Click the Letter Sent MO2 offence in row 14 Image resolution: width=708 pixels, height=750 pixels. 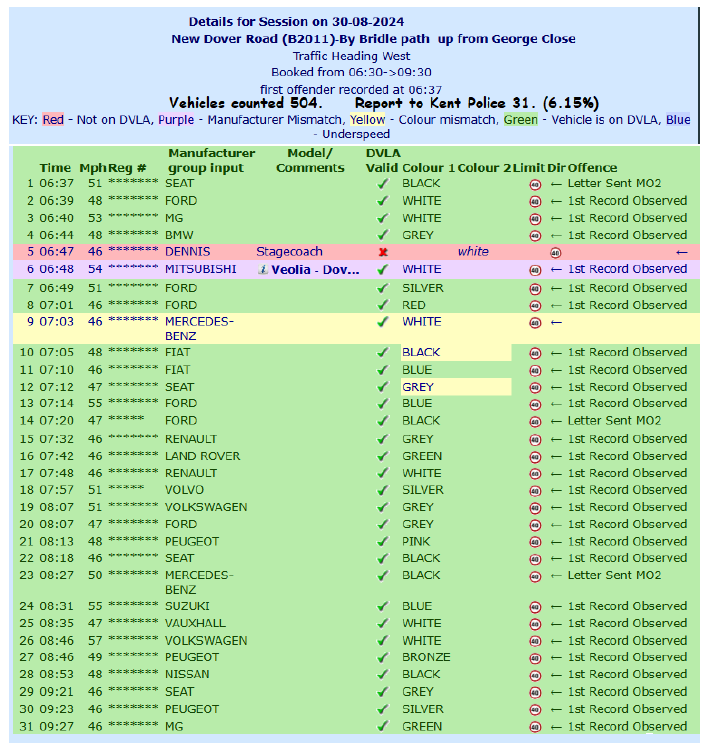click(614, 421)
